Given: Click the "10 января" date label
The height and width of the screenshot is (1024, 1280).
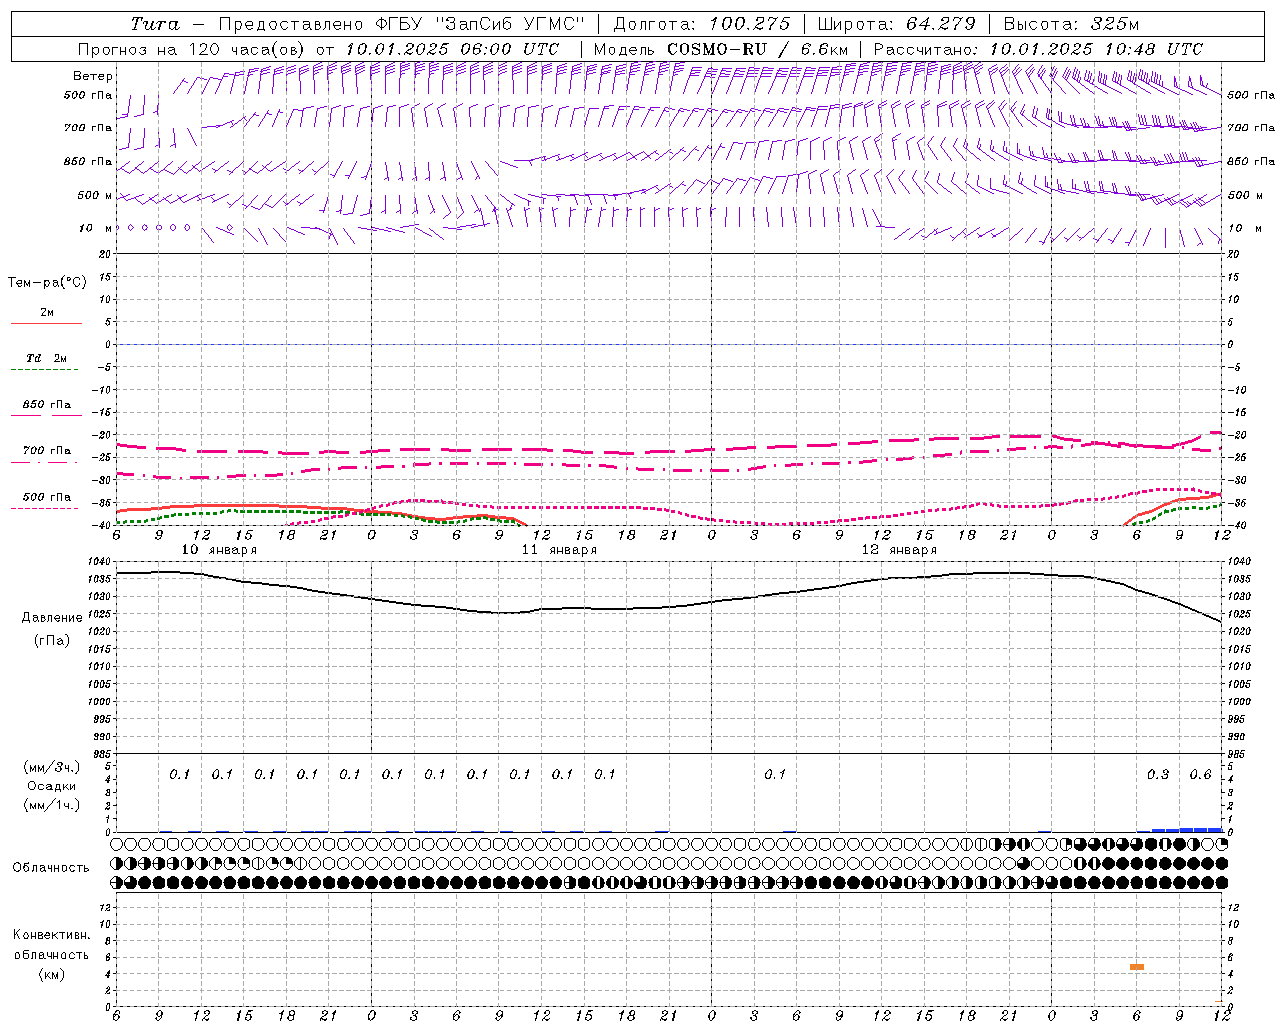Looking at the screenshot, I should coord(219,550).
